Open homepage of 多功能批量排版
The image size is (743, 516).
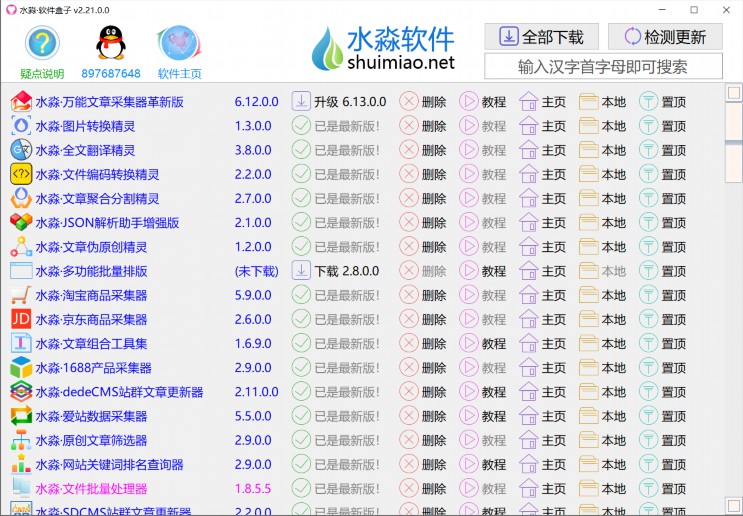543,271
